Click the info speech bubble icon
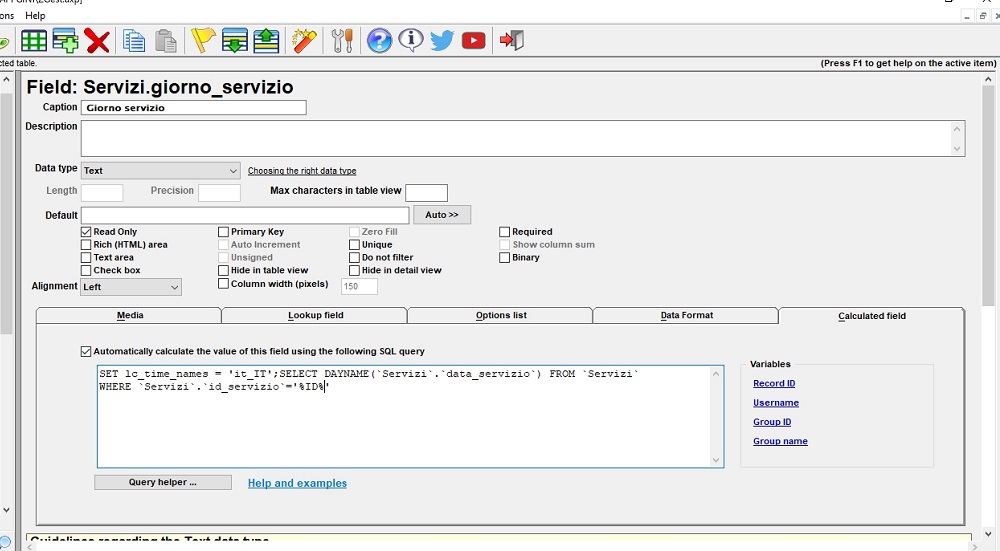The image size is (1000, 551). pyautogui.click(x=411, y=40)
